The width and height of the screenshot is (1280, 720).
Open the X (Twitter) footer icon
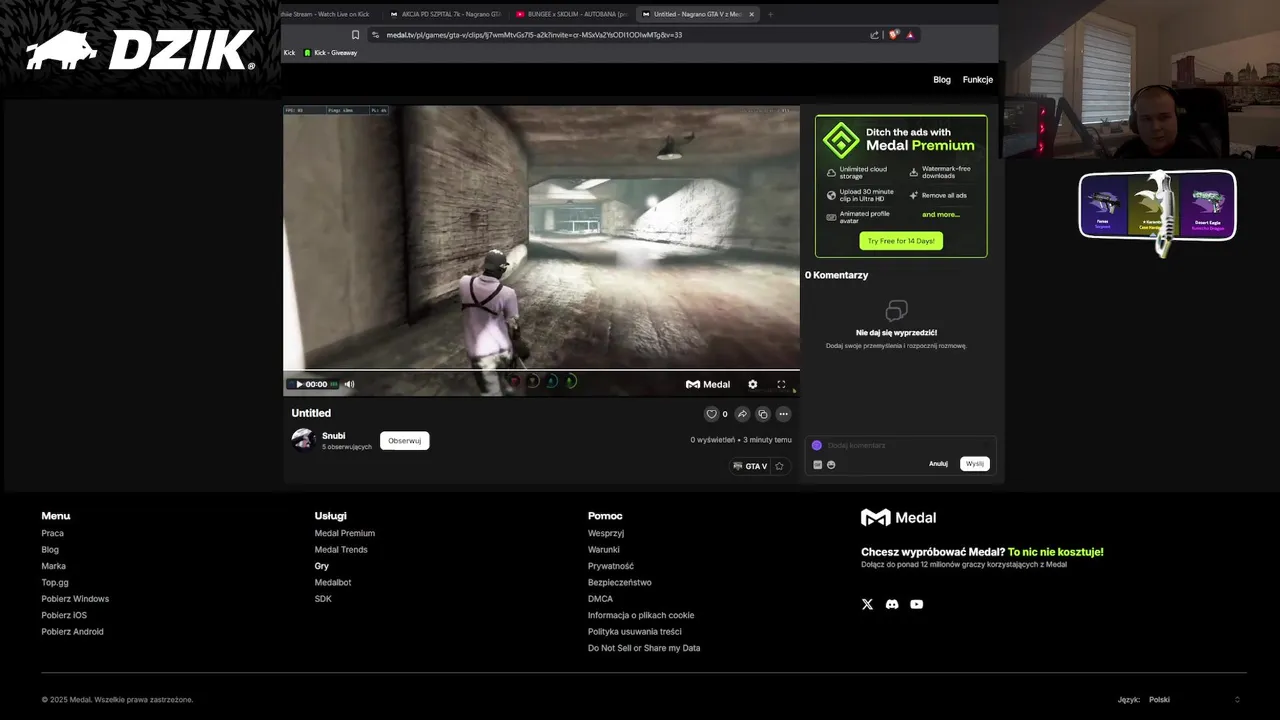(867, 604)
